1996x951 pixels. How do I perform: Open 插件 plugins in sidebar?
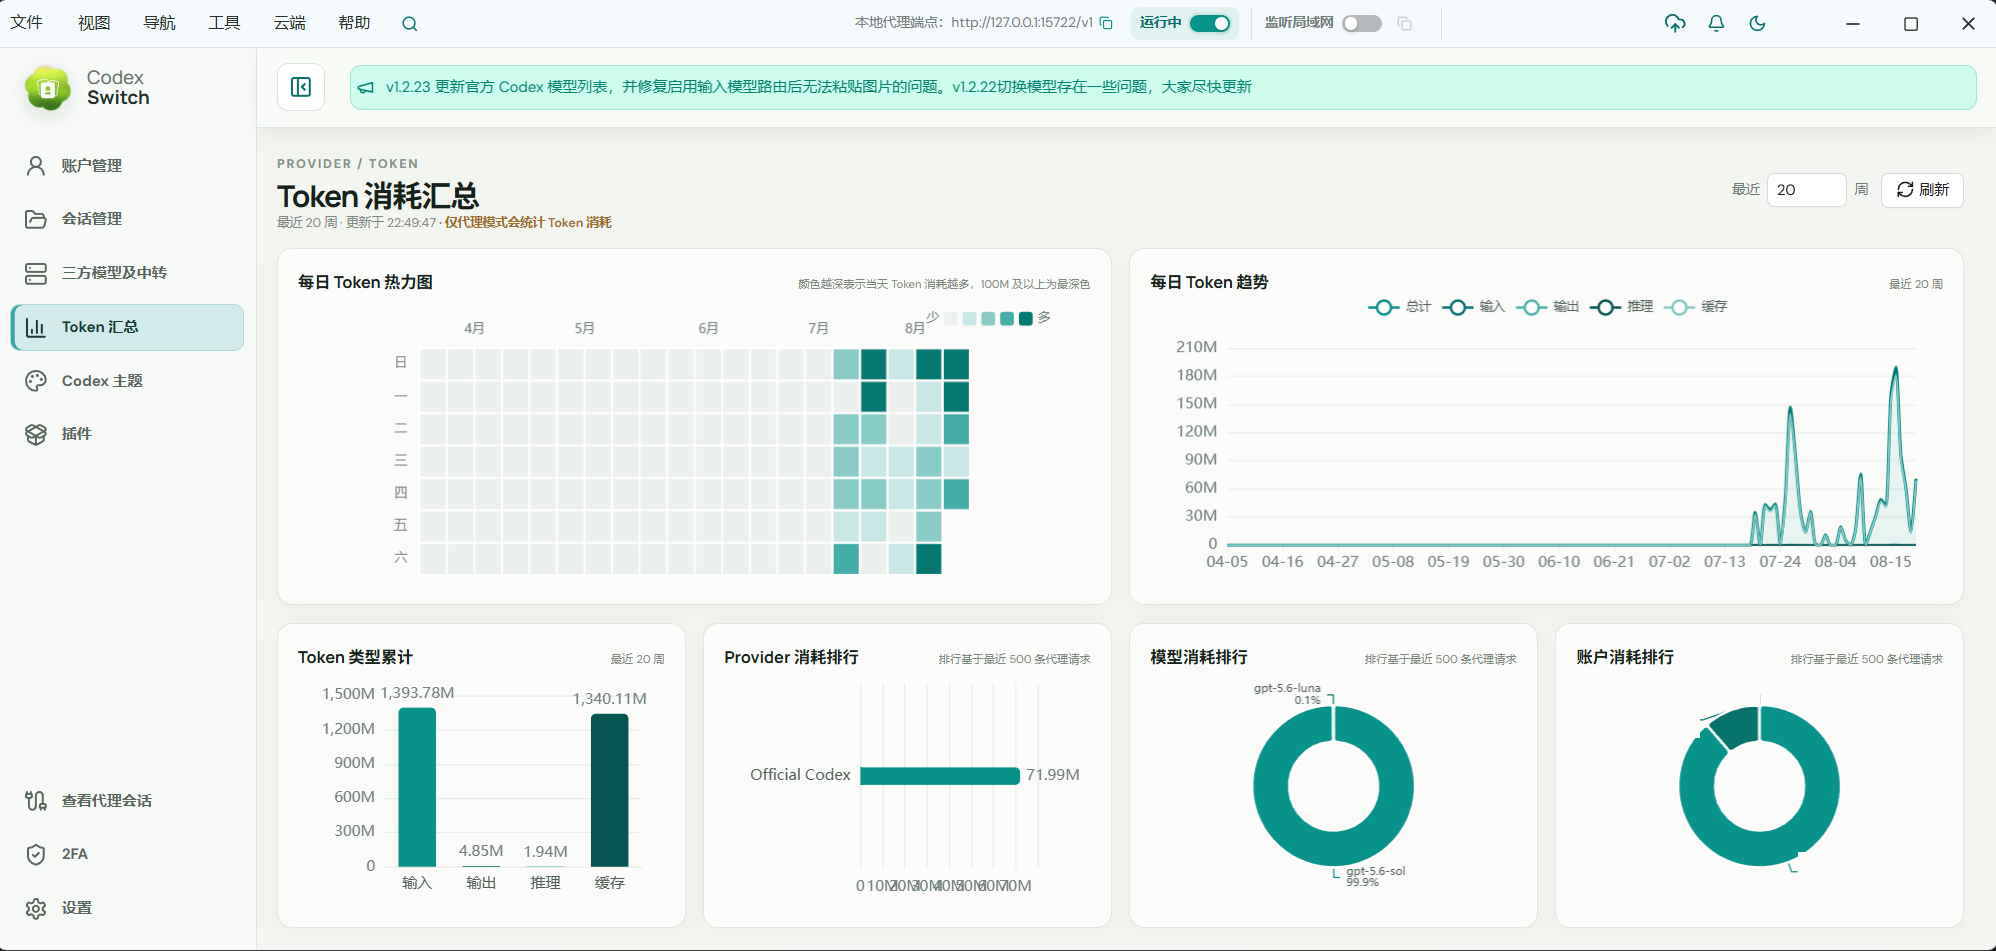point(127,434)
